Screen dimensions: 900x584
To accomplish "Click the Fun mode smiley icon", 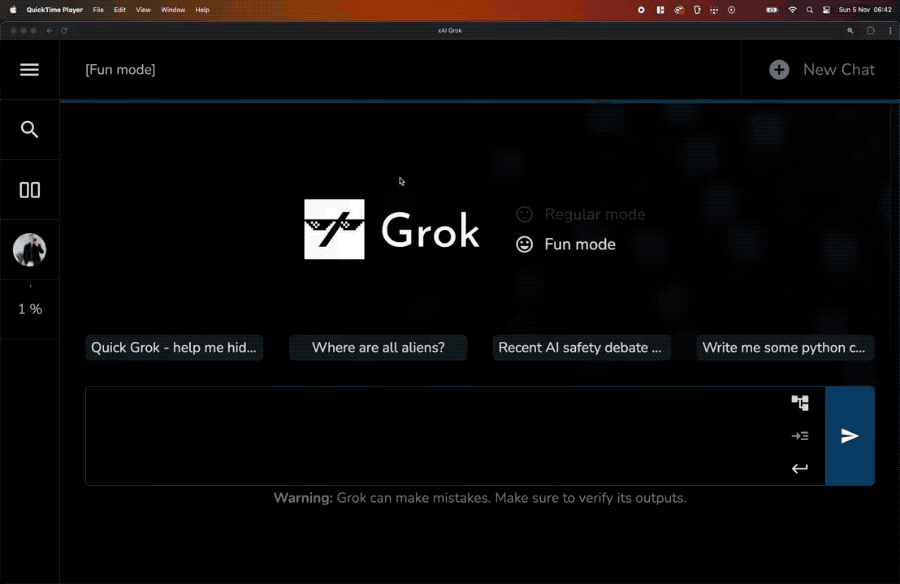I will point(524,244).
